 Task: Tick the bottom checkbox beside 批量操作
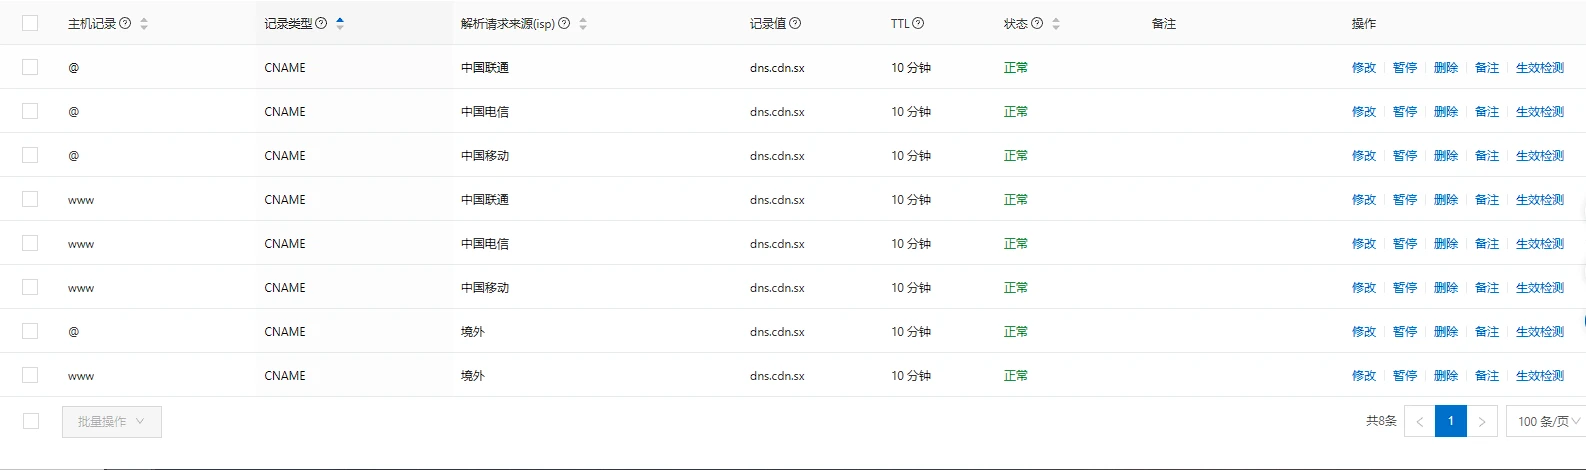pos(31,421)
